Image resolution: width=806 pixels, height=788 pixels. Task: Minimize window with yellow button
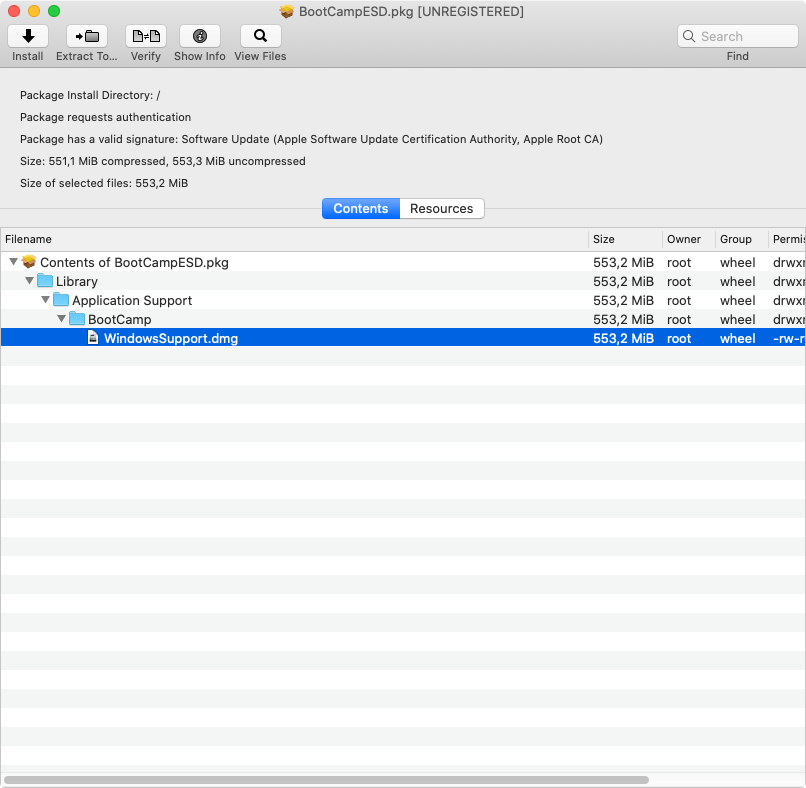pyautogui.click(x=34, y=11)
